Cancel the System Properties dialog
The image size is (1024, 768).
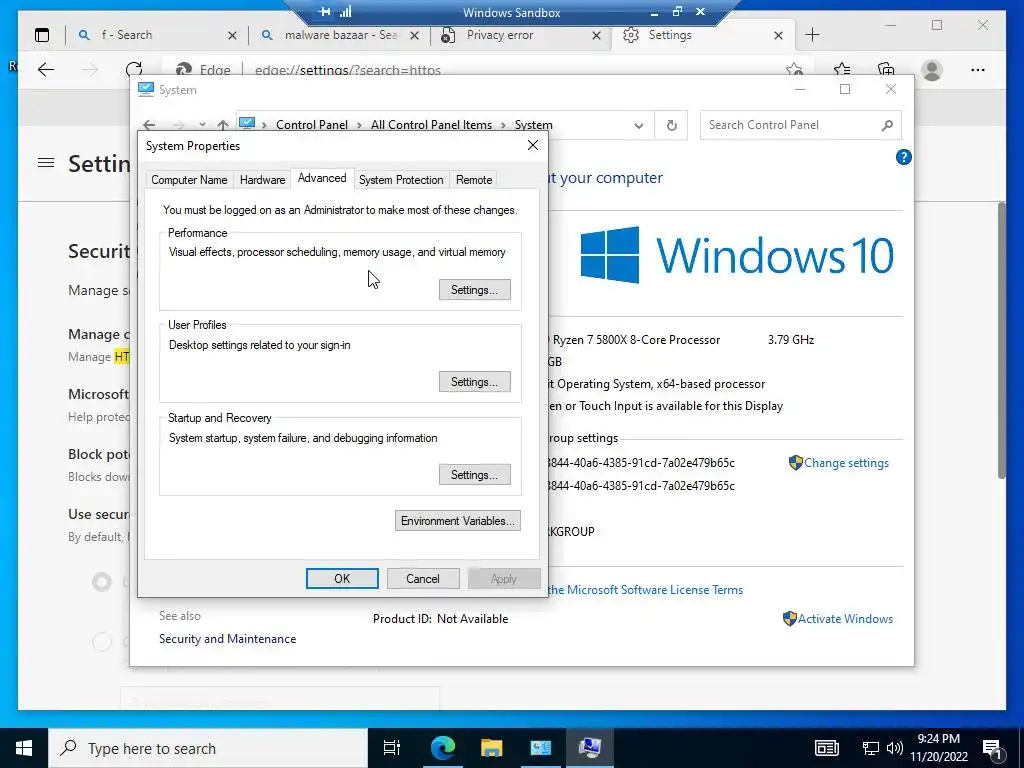tap(423, 579)
